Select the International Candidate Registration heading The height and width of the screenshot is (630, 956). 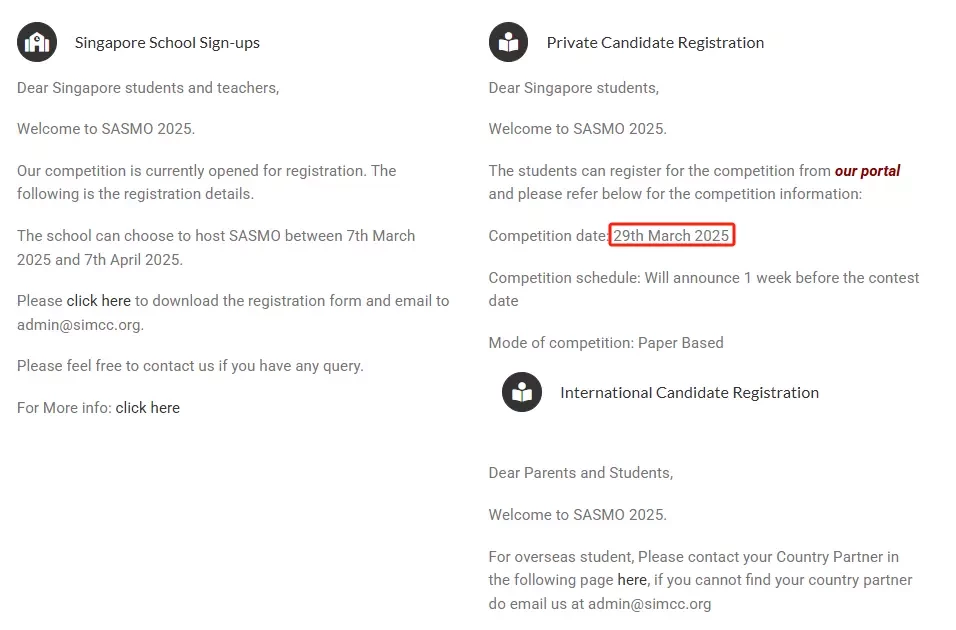(690, 393)
